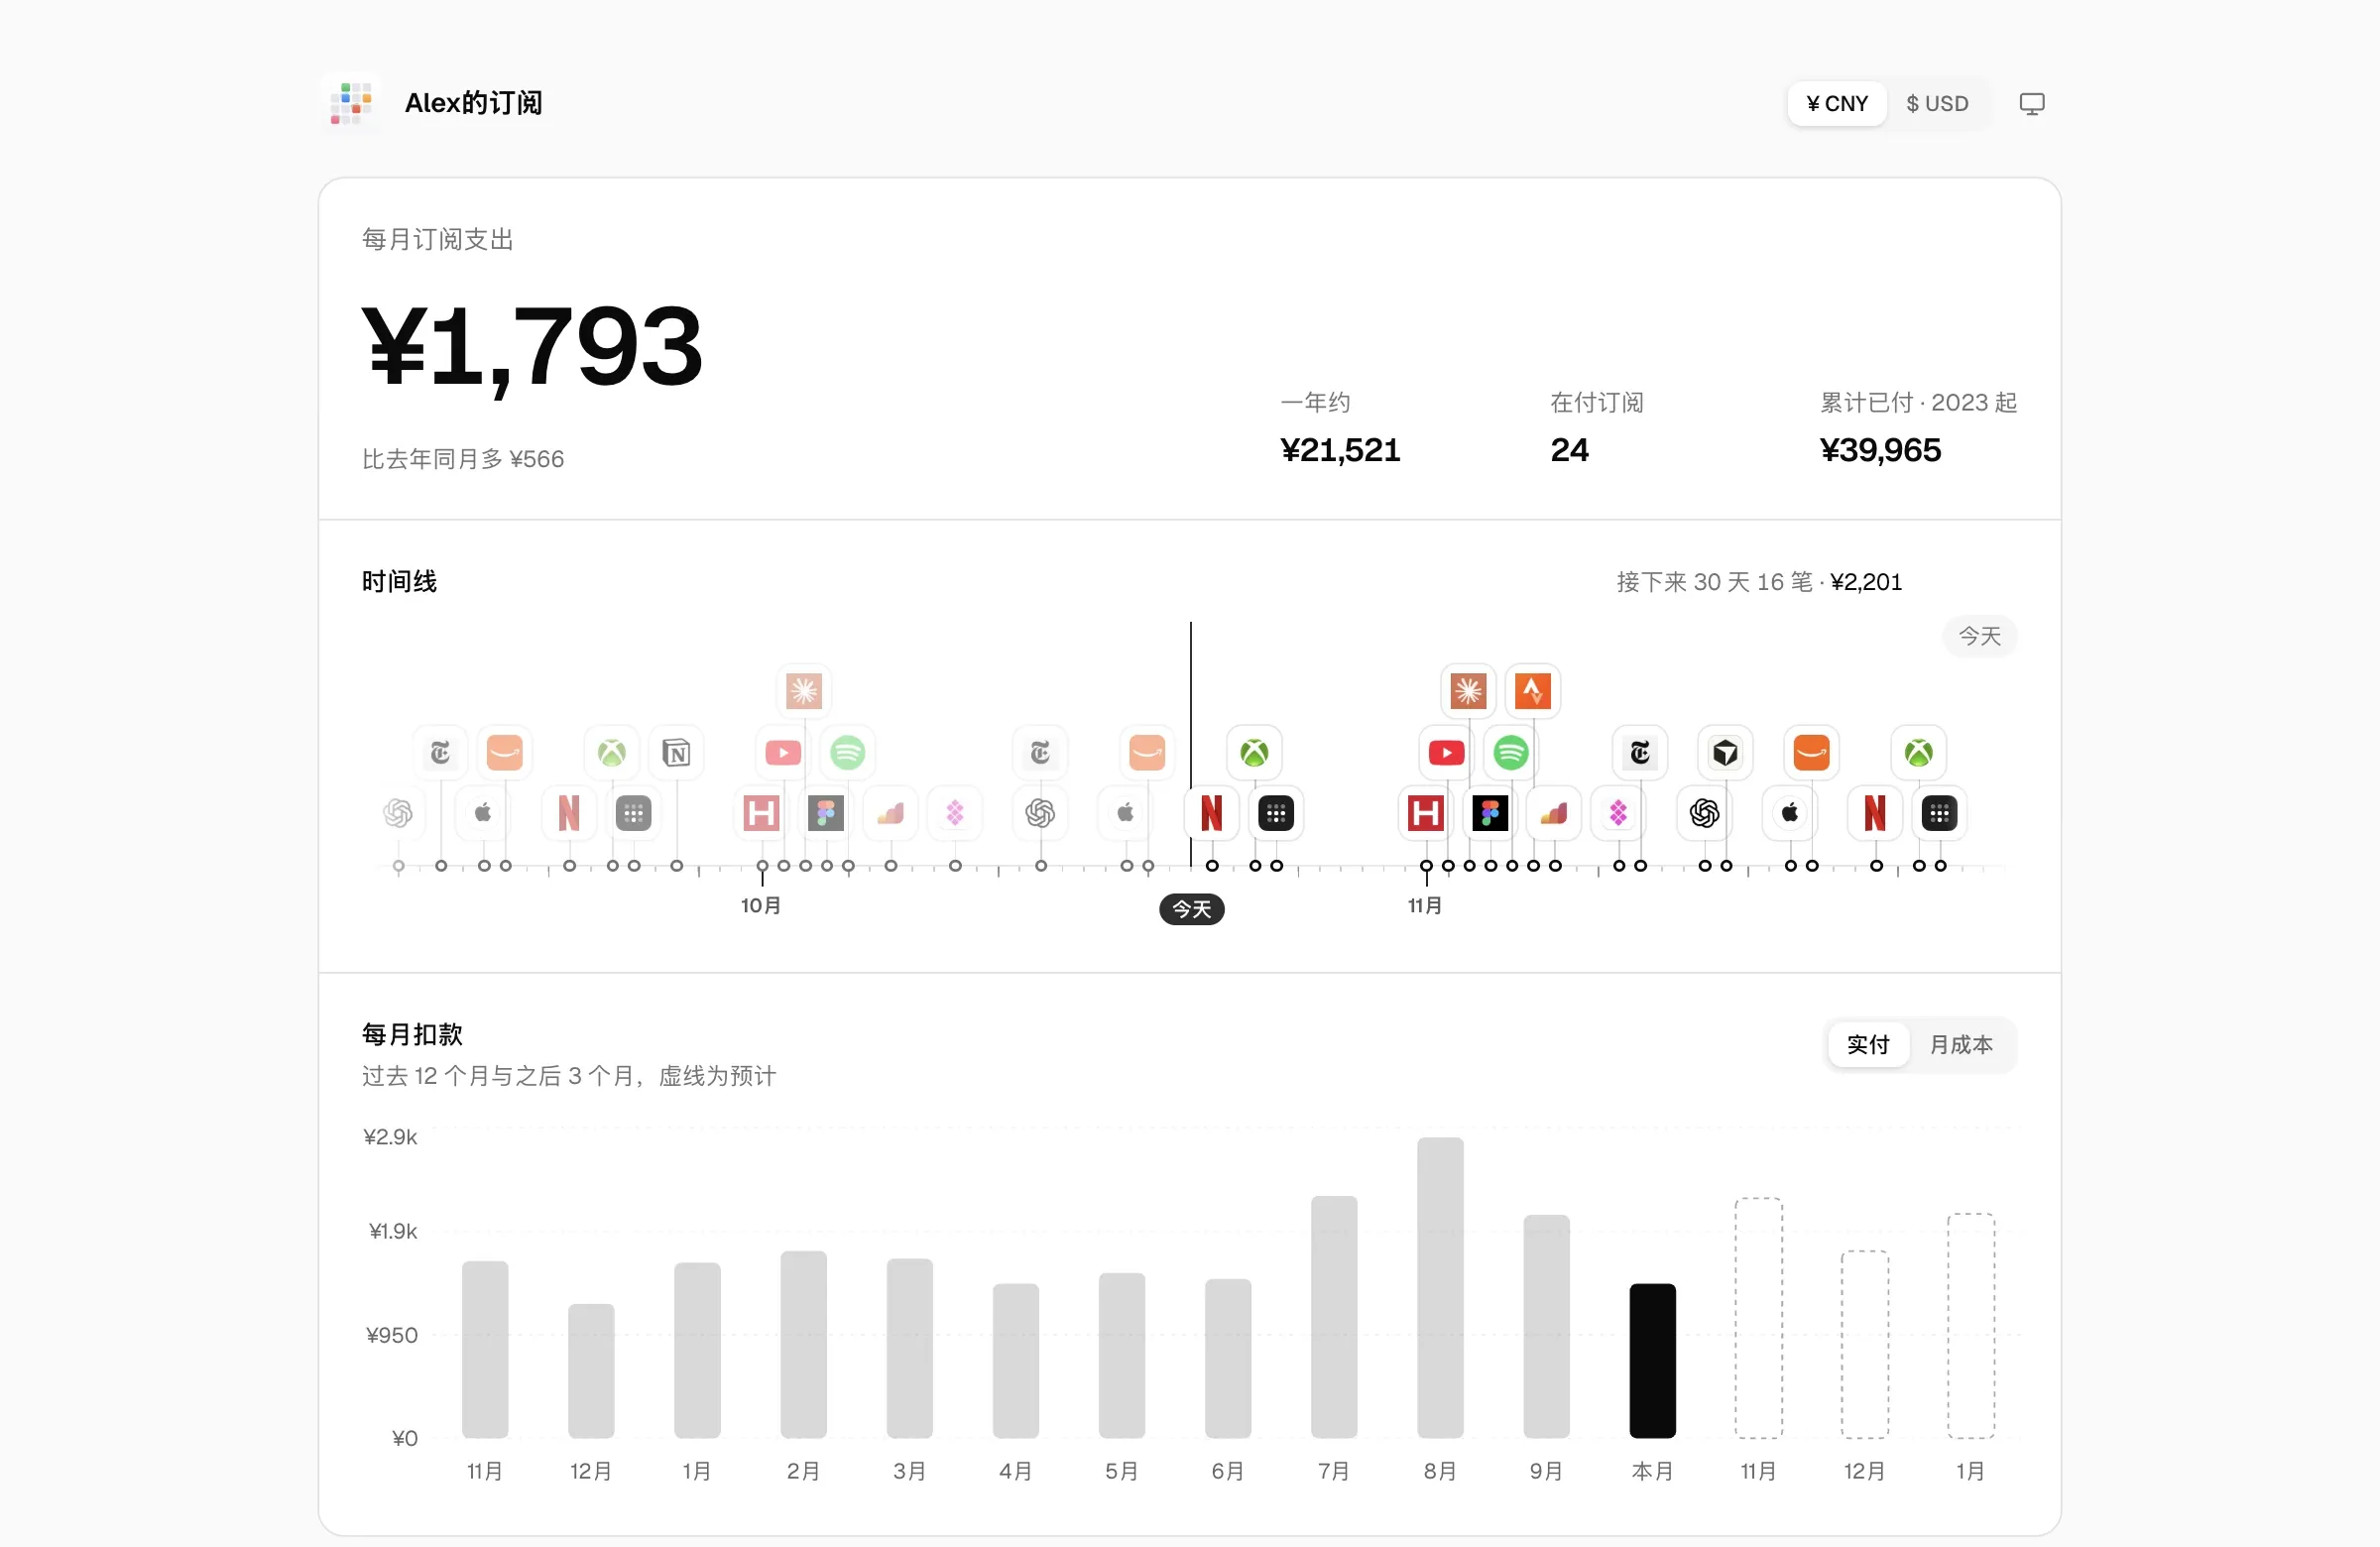This screenshot has width=2380, height=1547.
Task: Click the solid orange Amazon icon in November
Action: pyautogui.click(x=1811, y=752)
